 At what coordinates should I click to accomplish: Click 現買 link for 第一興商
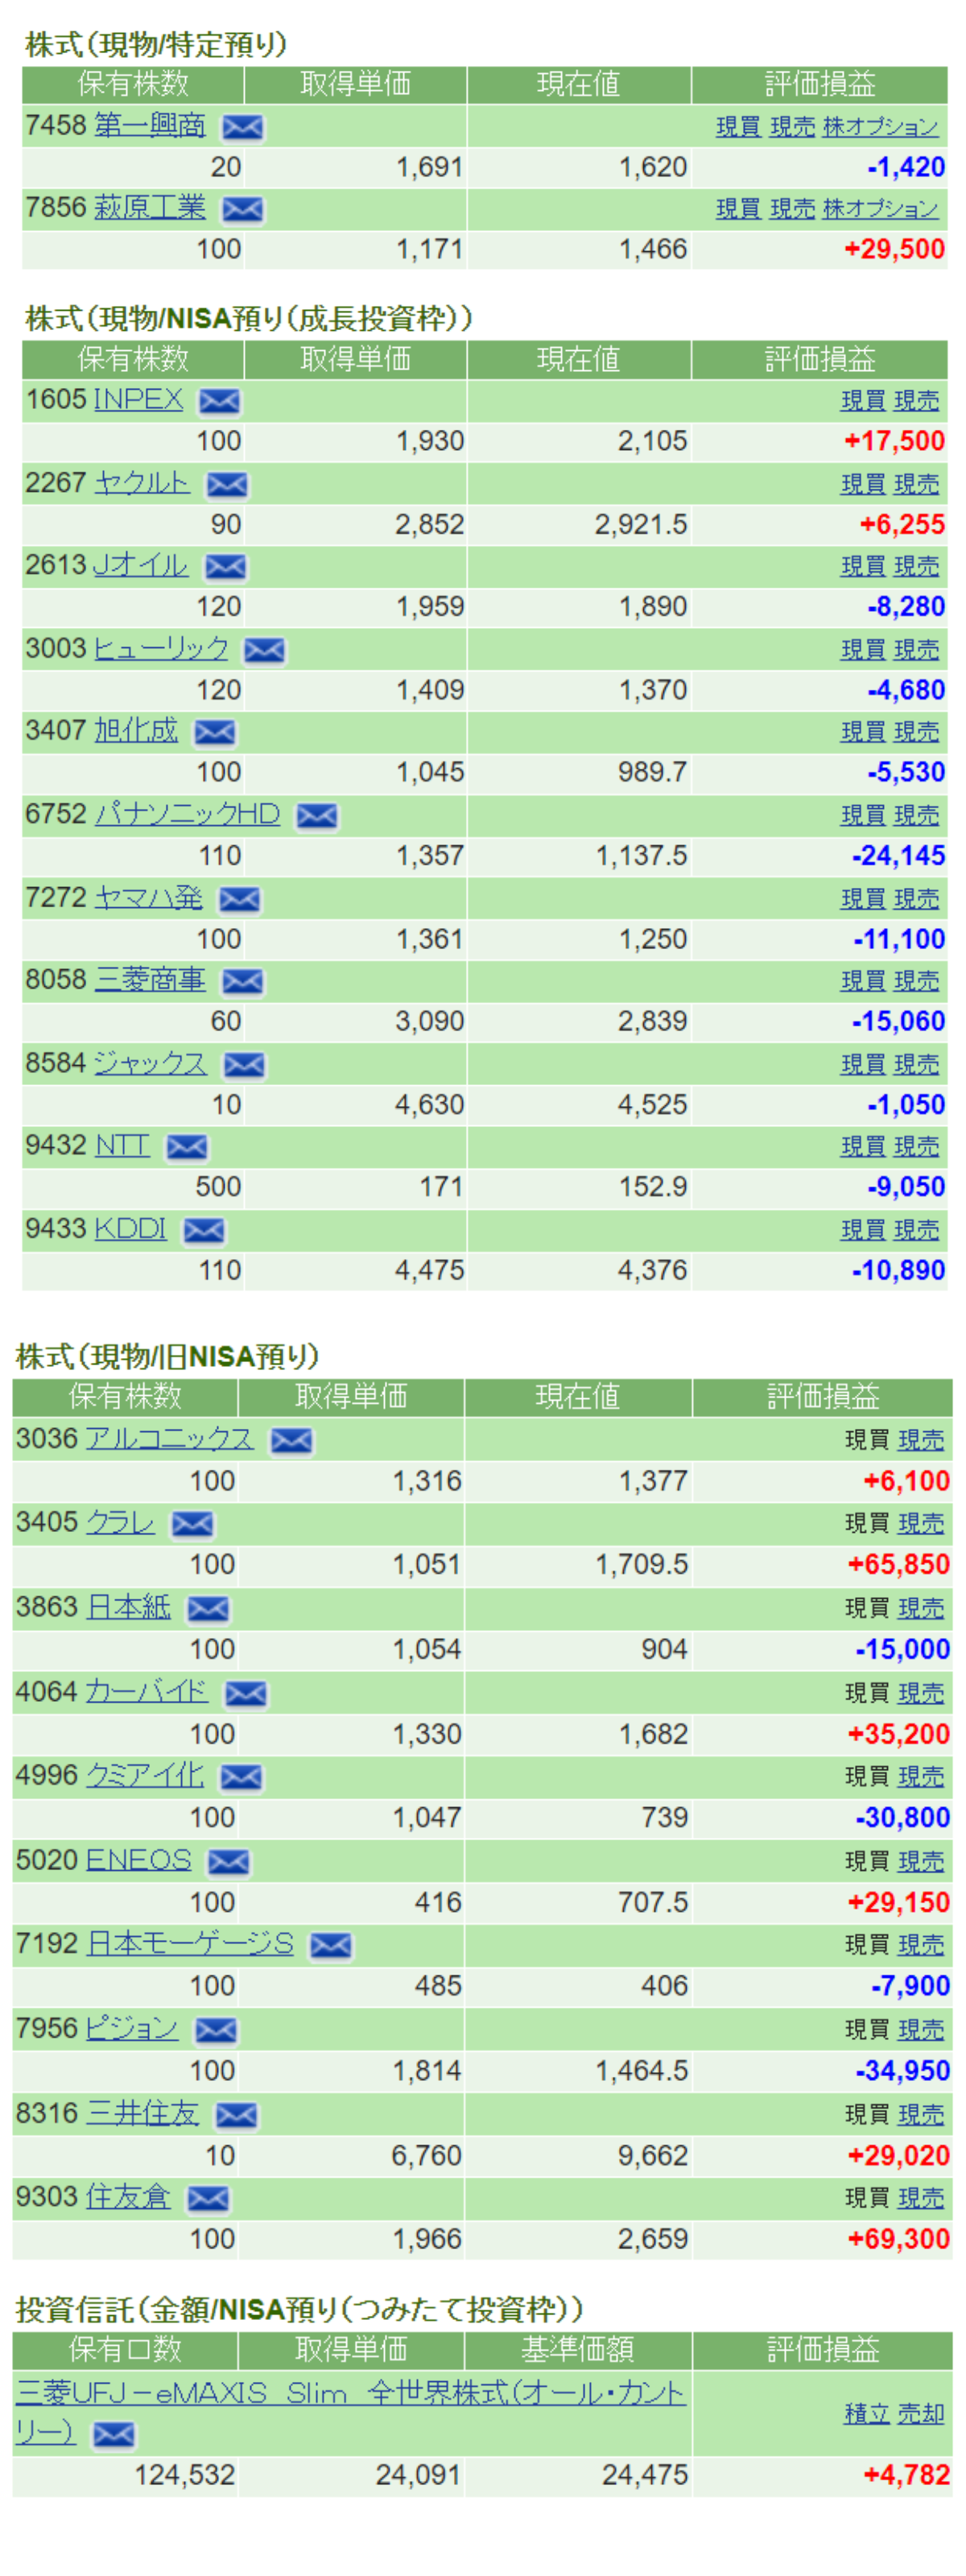(x=738, y=127)
